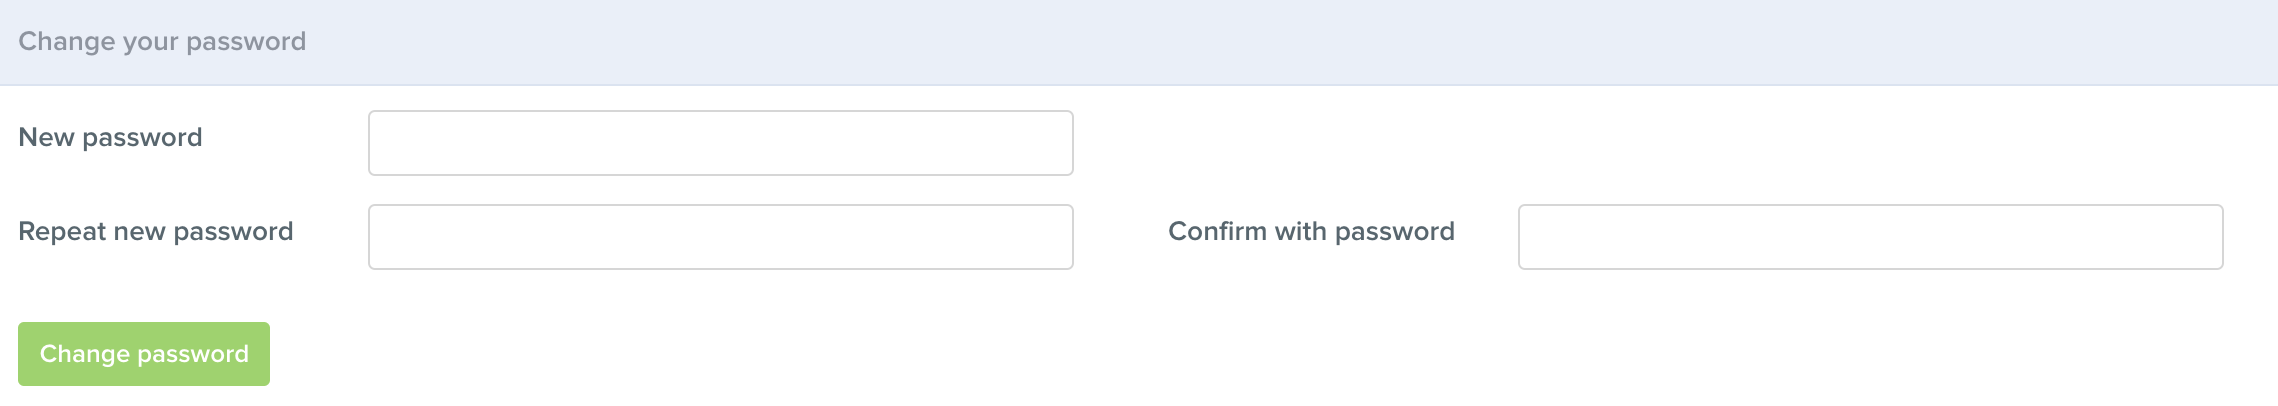Viewport: 2278px width, 406px height.
Task: Select the field for current password confirmation
Action: [1871, 237]
